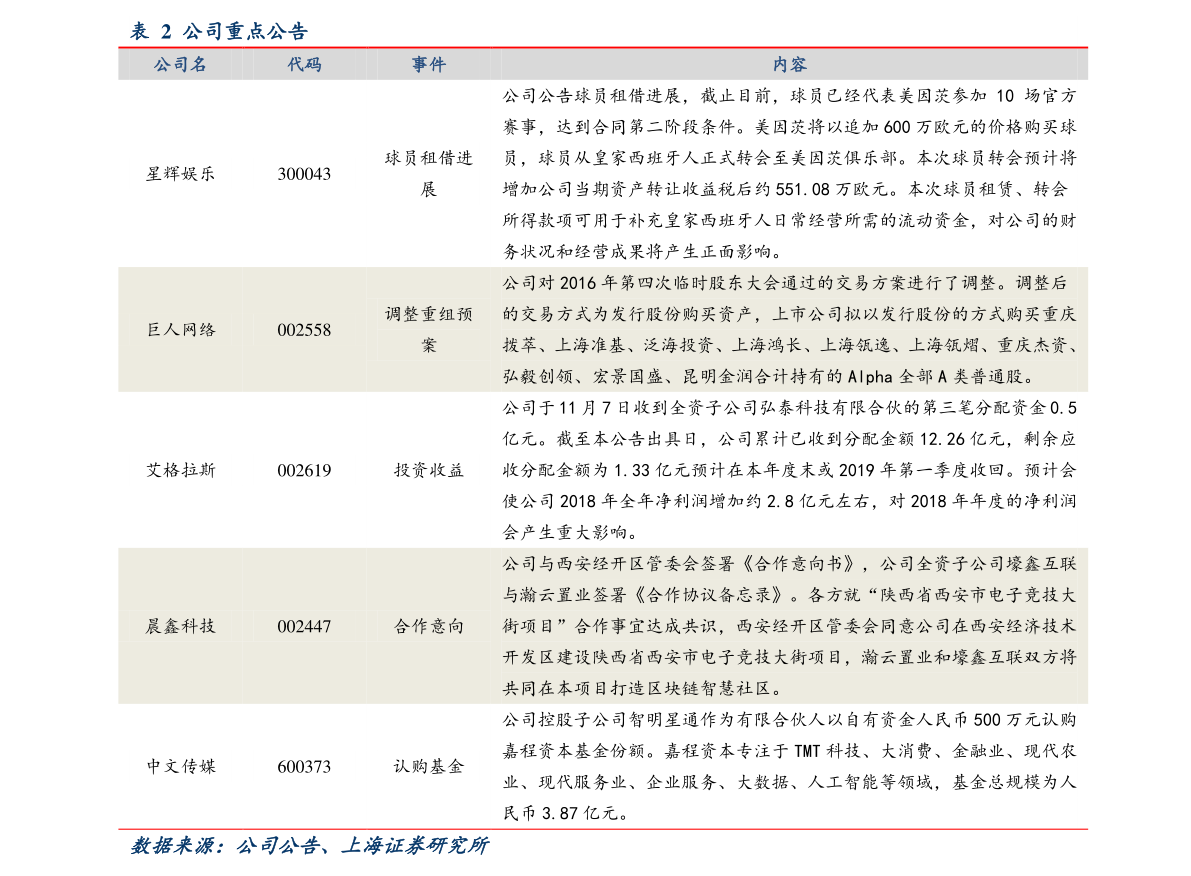Click event cell '合作意向'
This screenshot has height=876, width=1191.
pyautogui.click(x=429, y=626)
